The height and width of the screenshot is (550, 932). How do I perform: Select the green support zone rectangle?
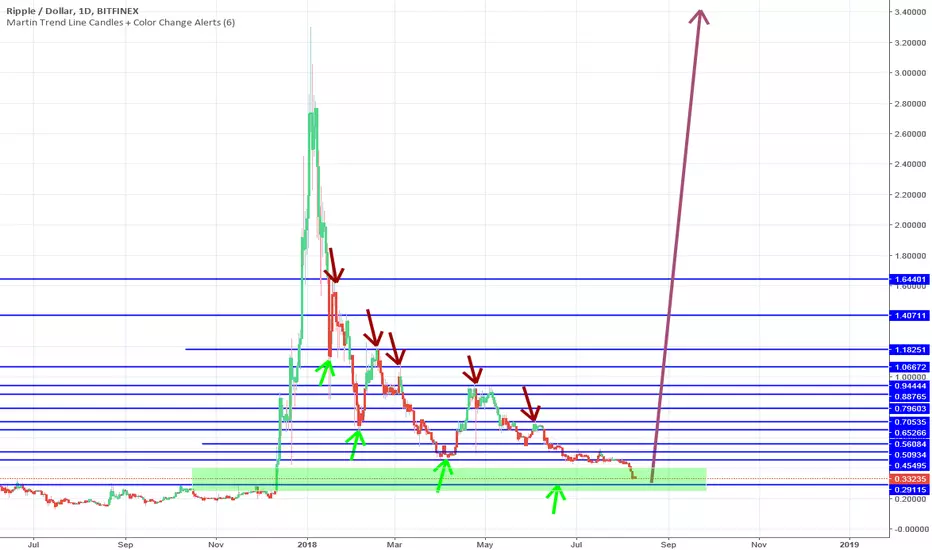449,479
